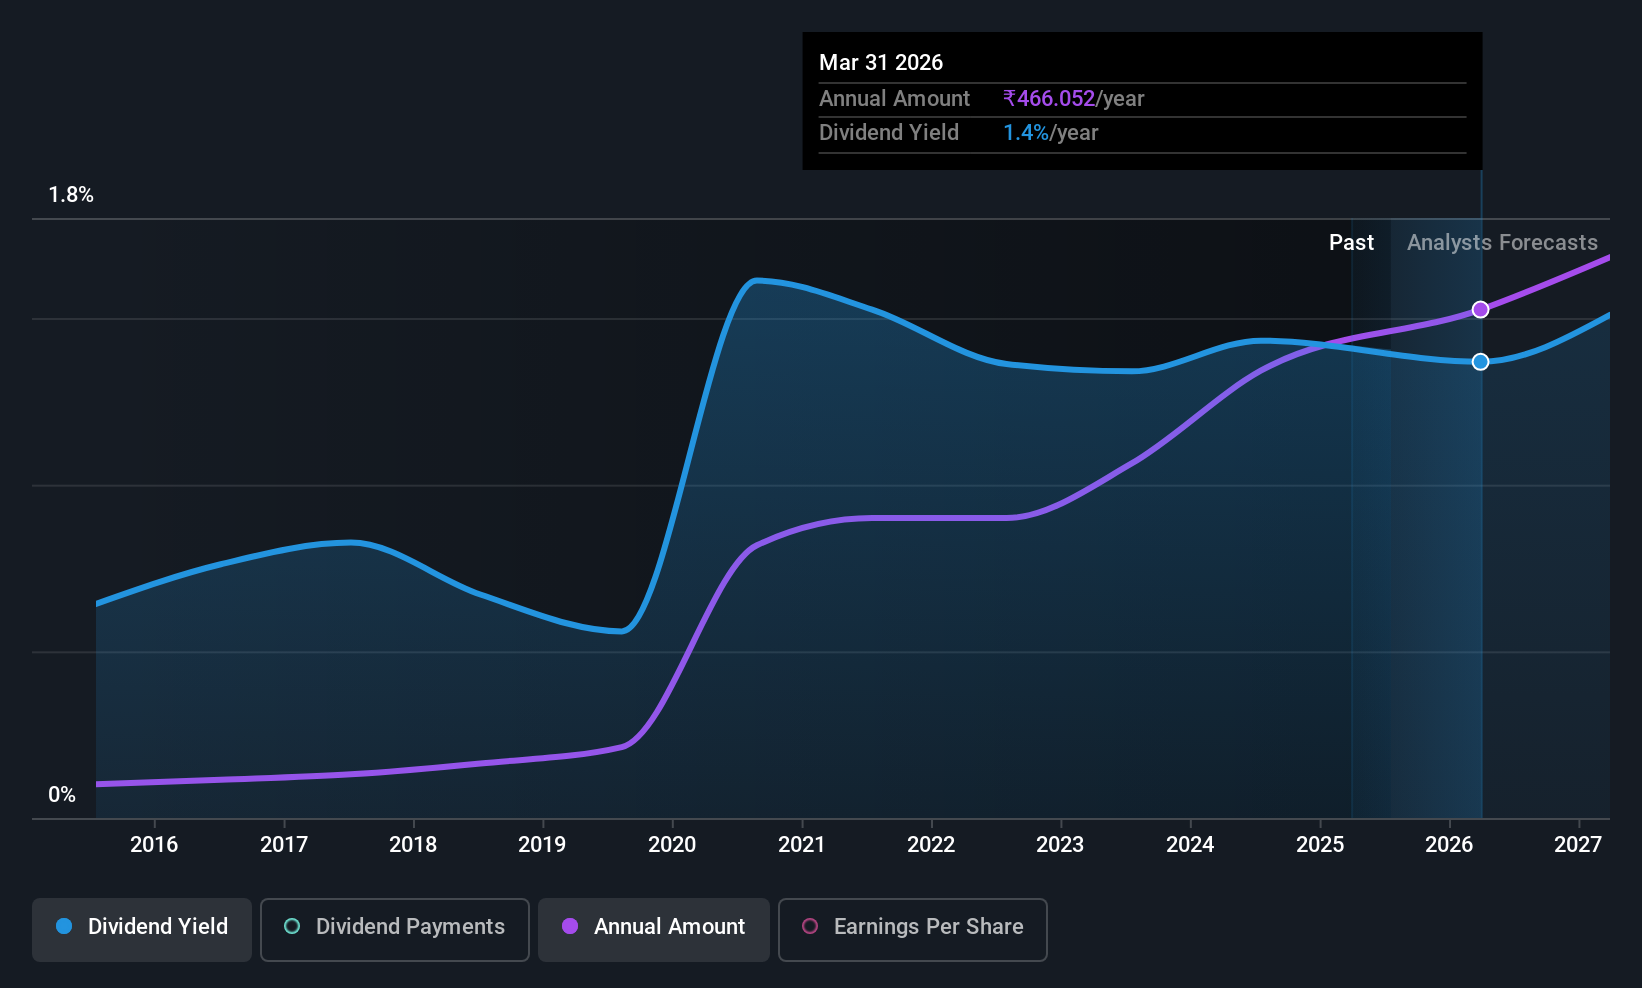Viewport: 1642px width, 988px height.
Task: Click the 0% y-axis label
Action: coord(62,795)
